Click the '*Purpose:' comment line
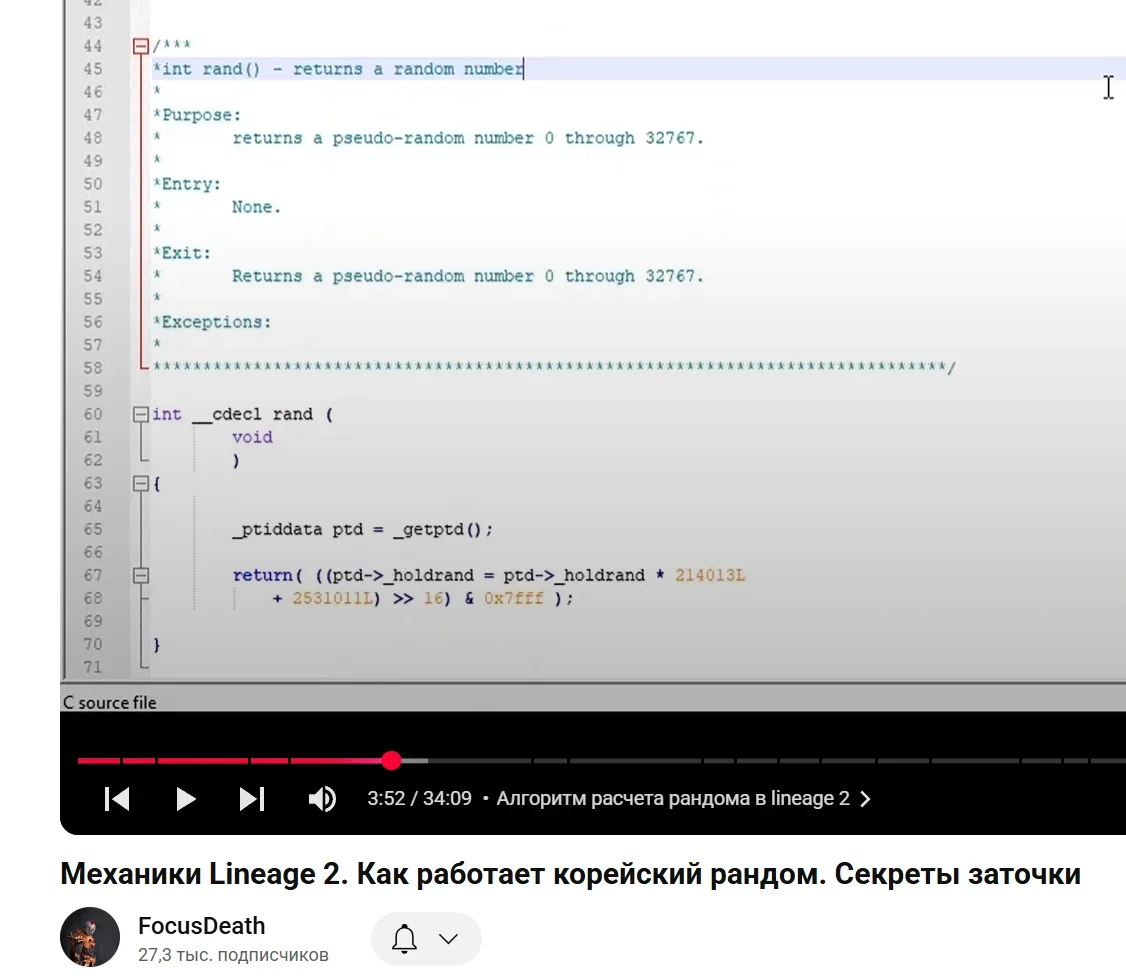 click(x=197, y=115)
